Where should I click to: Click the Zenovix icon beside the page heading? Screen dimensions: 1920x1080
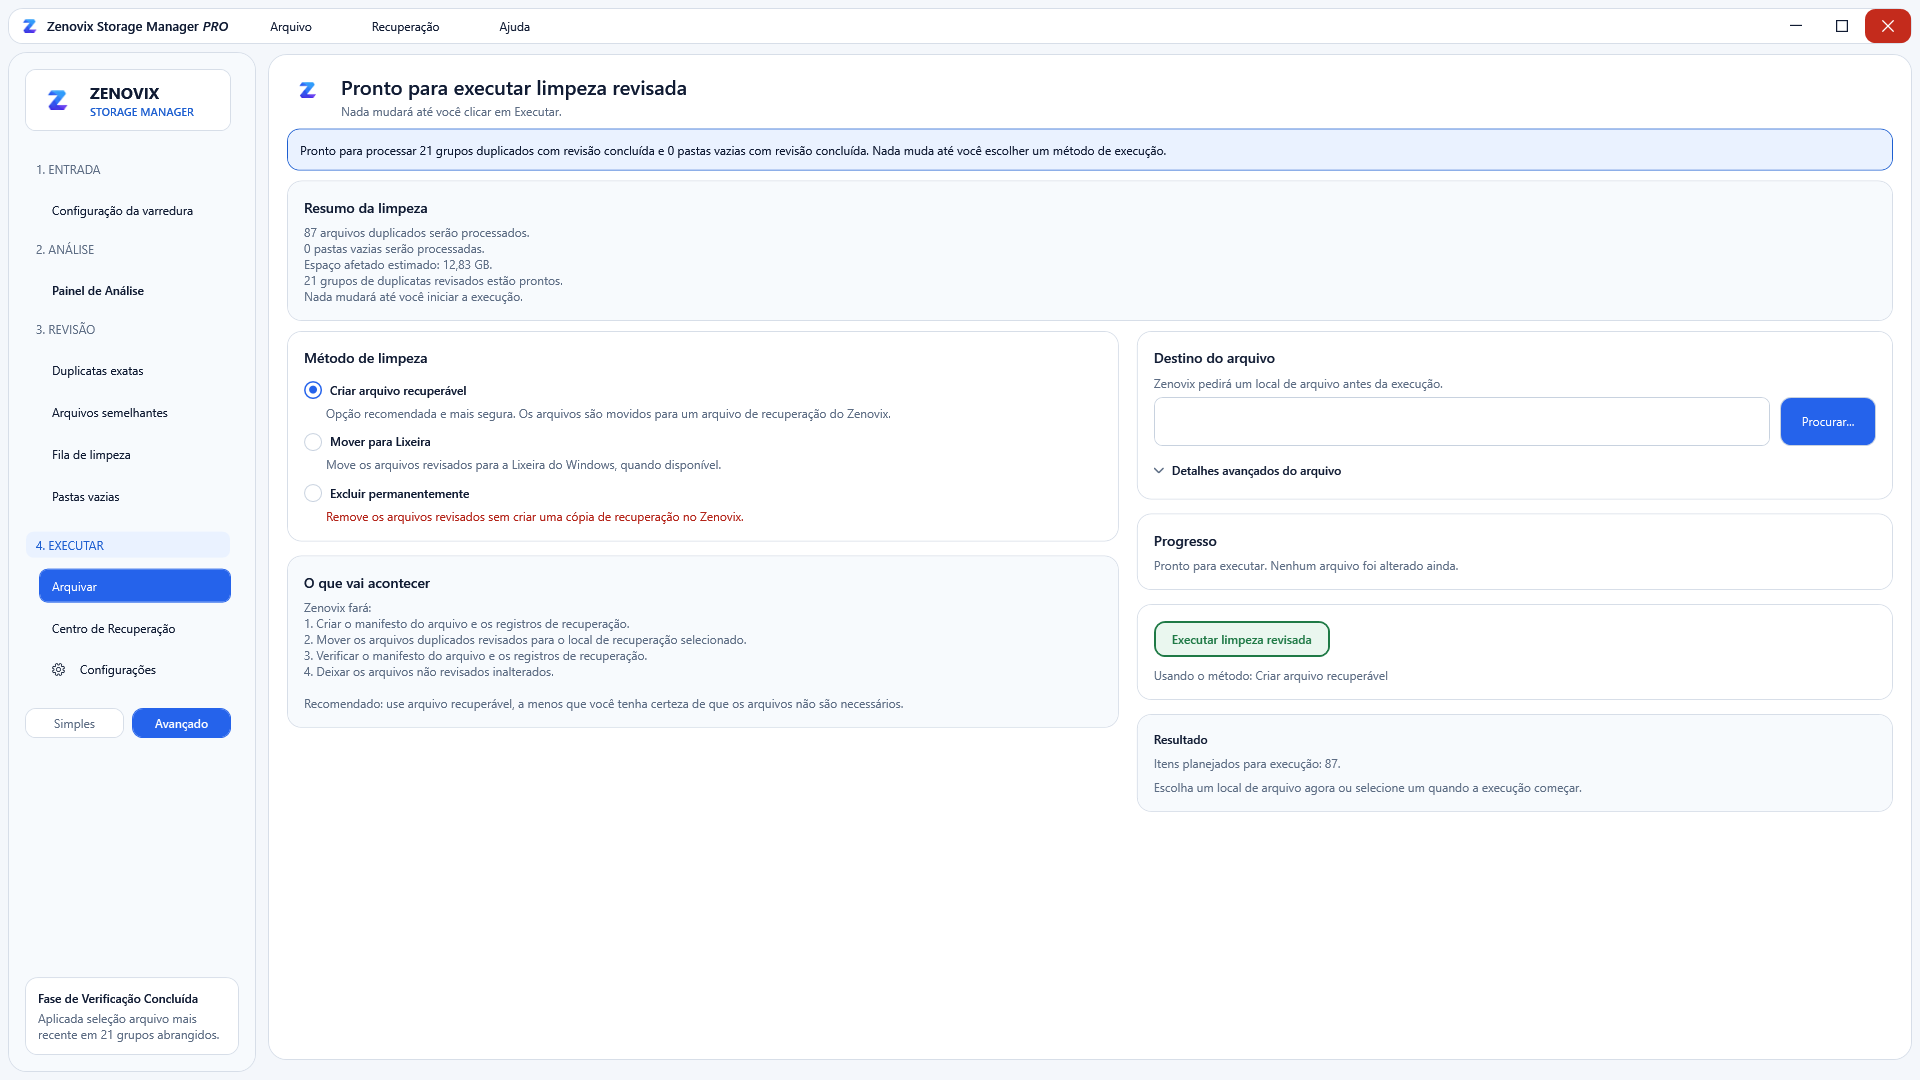pos(308,90)
